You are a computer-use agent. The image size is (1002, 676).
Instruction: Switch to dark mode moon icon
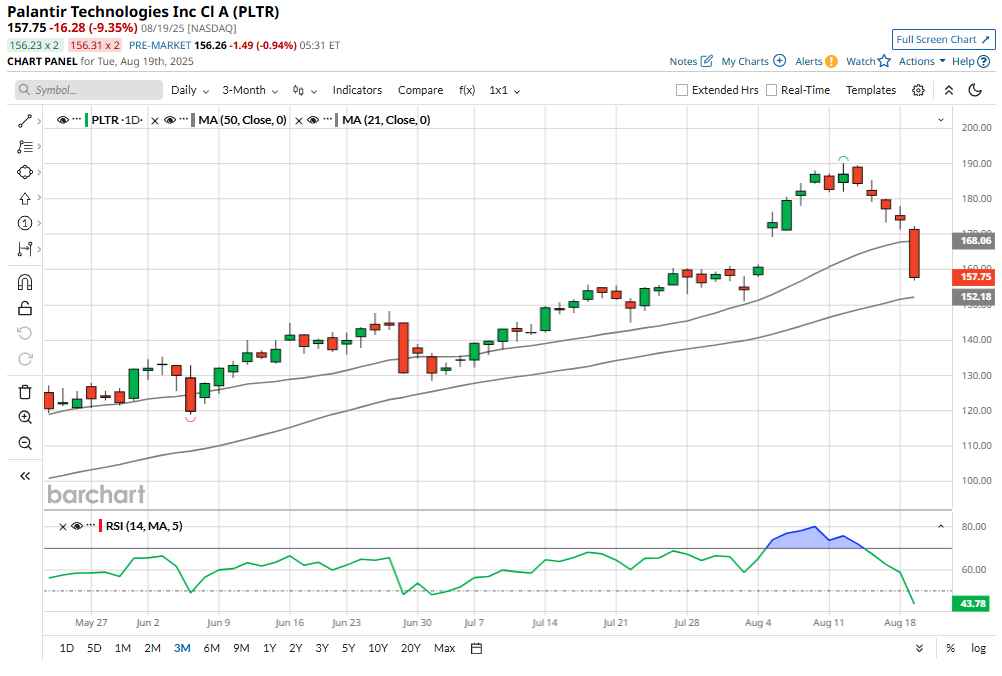pos(975,90)
